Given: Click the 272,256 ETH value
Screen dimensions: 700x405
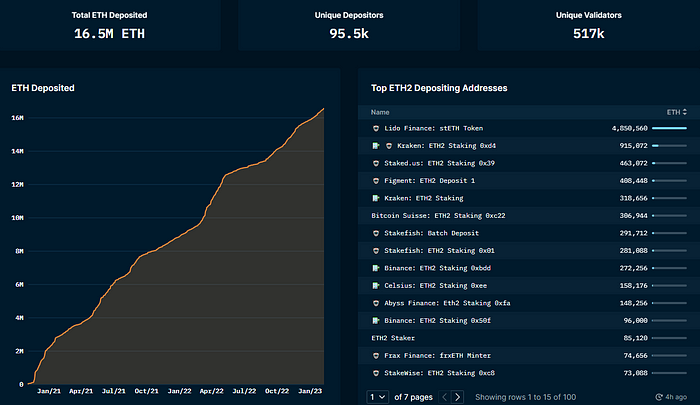Looking at the screenshot, I should 633,268.
